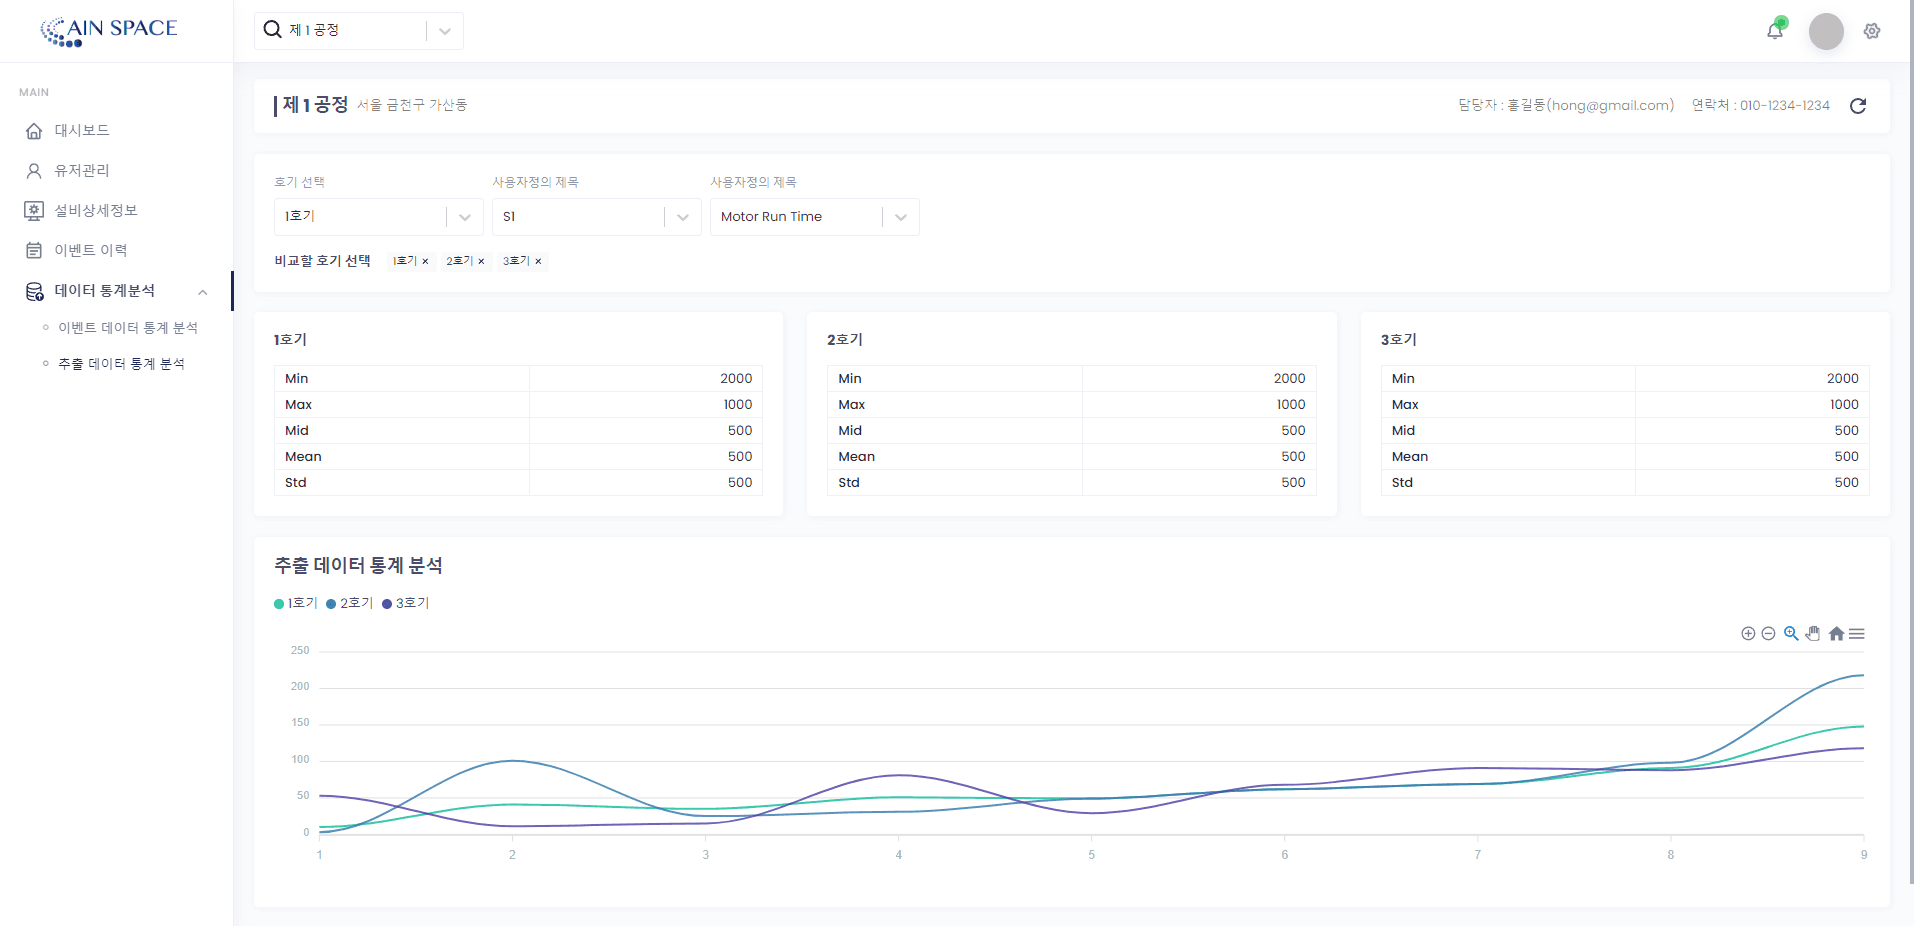Open 이벤트 데이터 통계 분석 submenu link
1914x926 pixels.
point(128,327)
